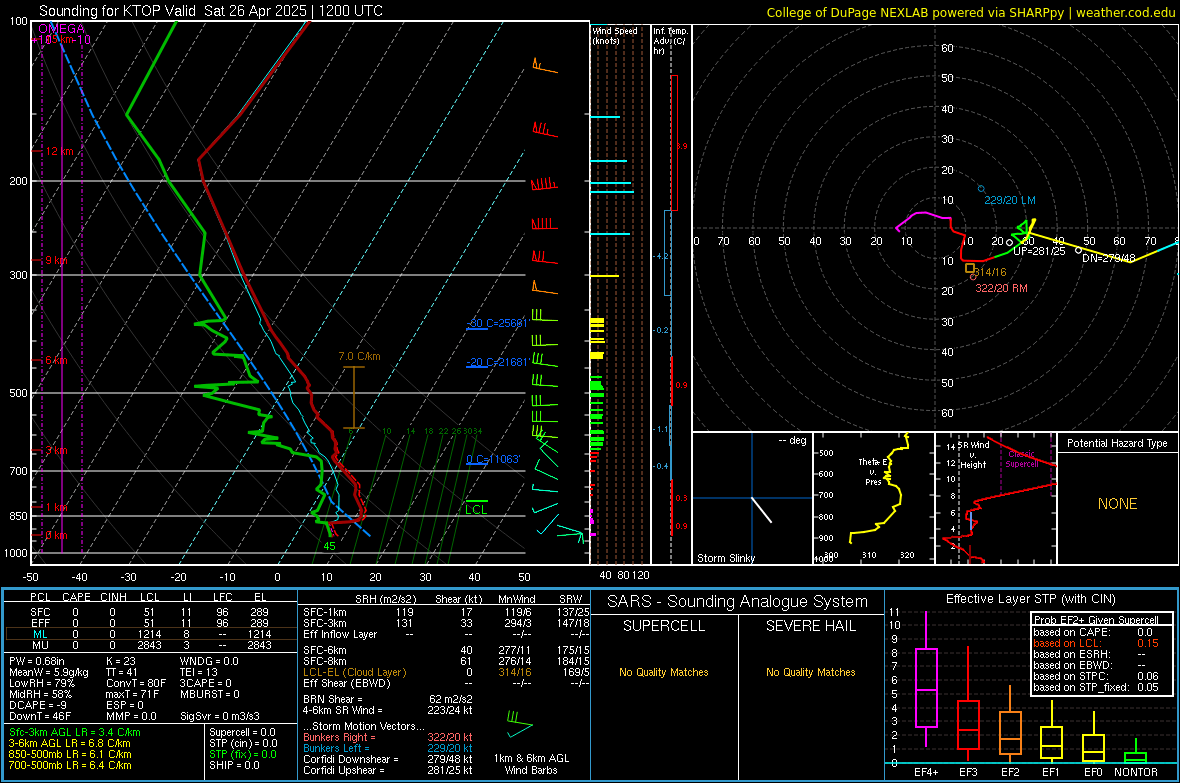Select the Storm Slinky panel label
The height and width of the screenshot is (783, 1180).
point(725,558)
